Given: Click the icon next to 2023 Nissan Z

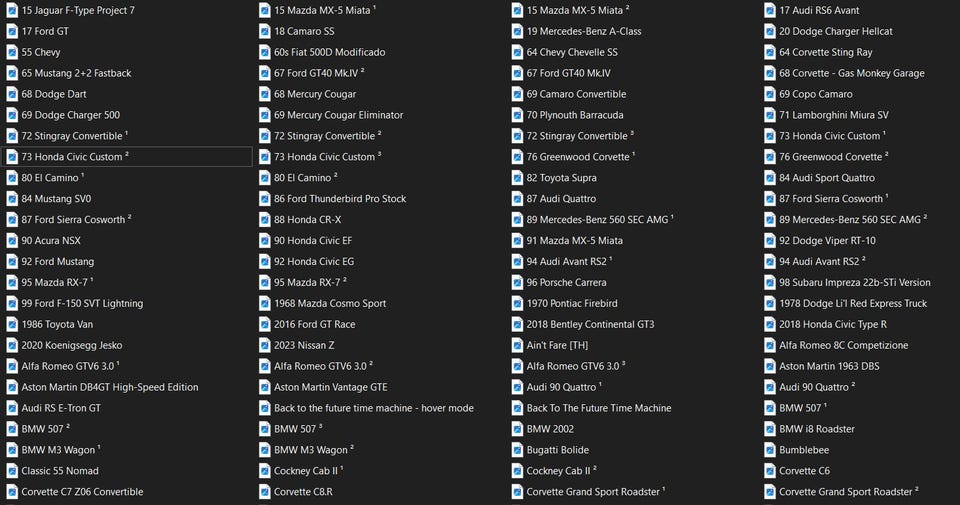Looking at the screenshot, I should pos(264,345).
